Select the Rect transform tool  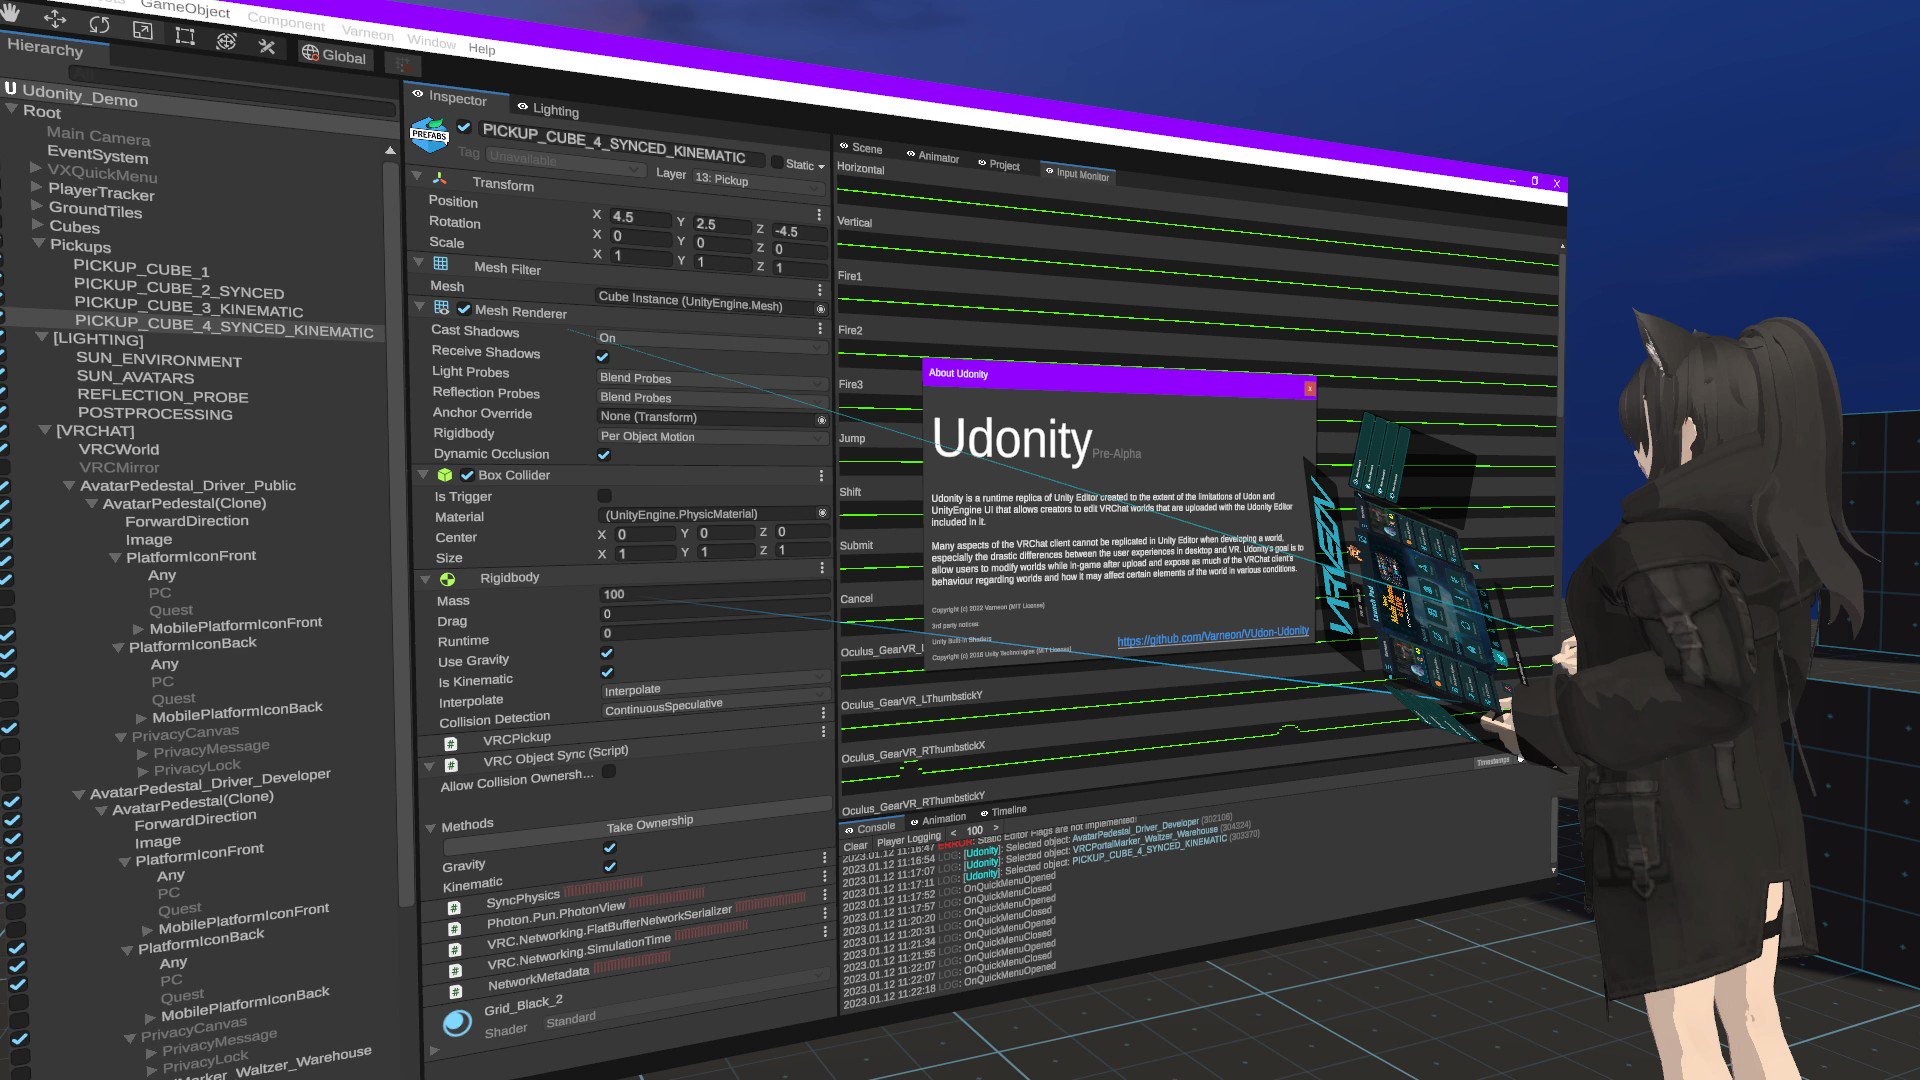coord(184,36)
